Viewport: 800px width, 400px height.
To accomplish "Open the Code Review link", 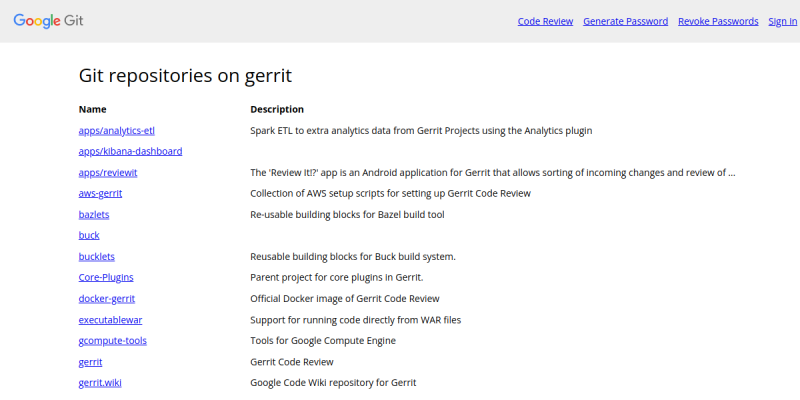I will pos(545,21).
